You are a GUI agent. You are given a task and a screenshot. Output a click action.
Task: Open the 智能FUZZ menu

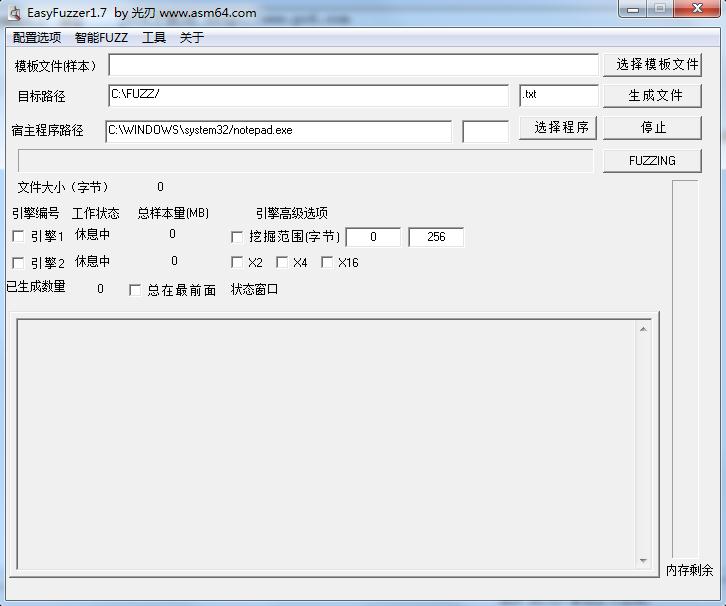(x=101, y=37)
